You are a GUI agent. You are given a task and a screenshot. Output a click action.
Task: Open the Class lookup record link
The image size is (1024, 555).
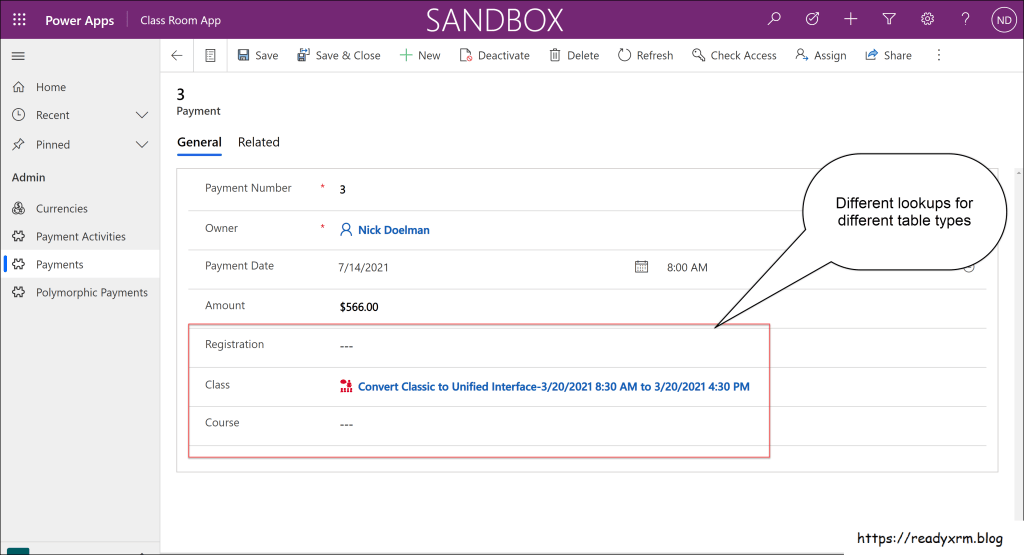click(553, 386)
